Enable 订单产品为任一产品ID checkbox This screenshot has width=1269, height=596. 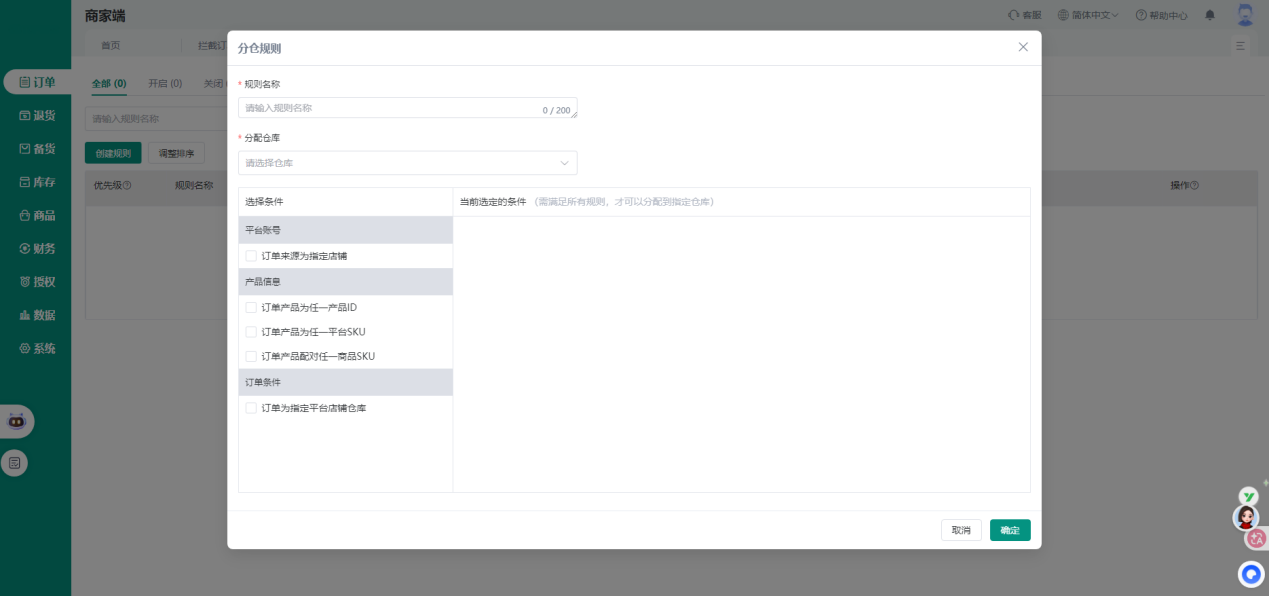click(251, 307)
